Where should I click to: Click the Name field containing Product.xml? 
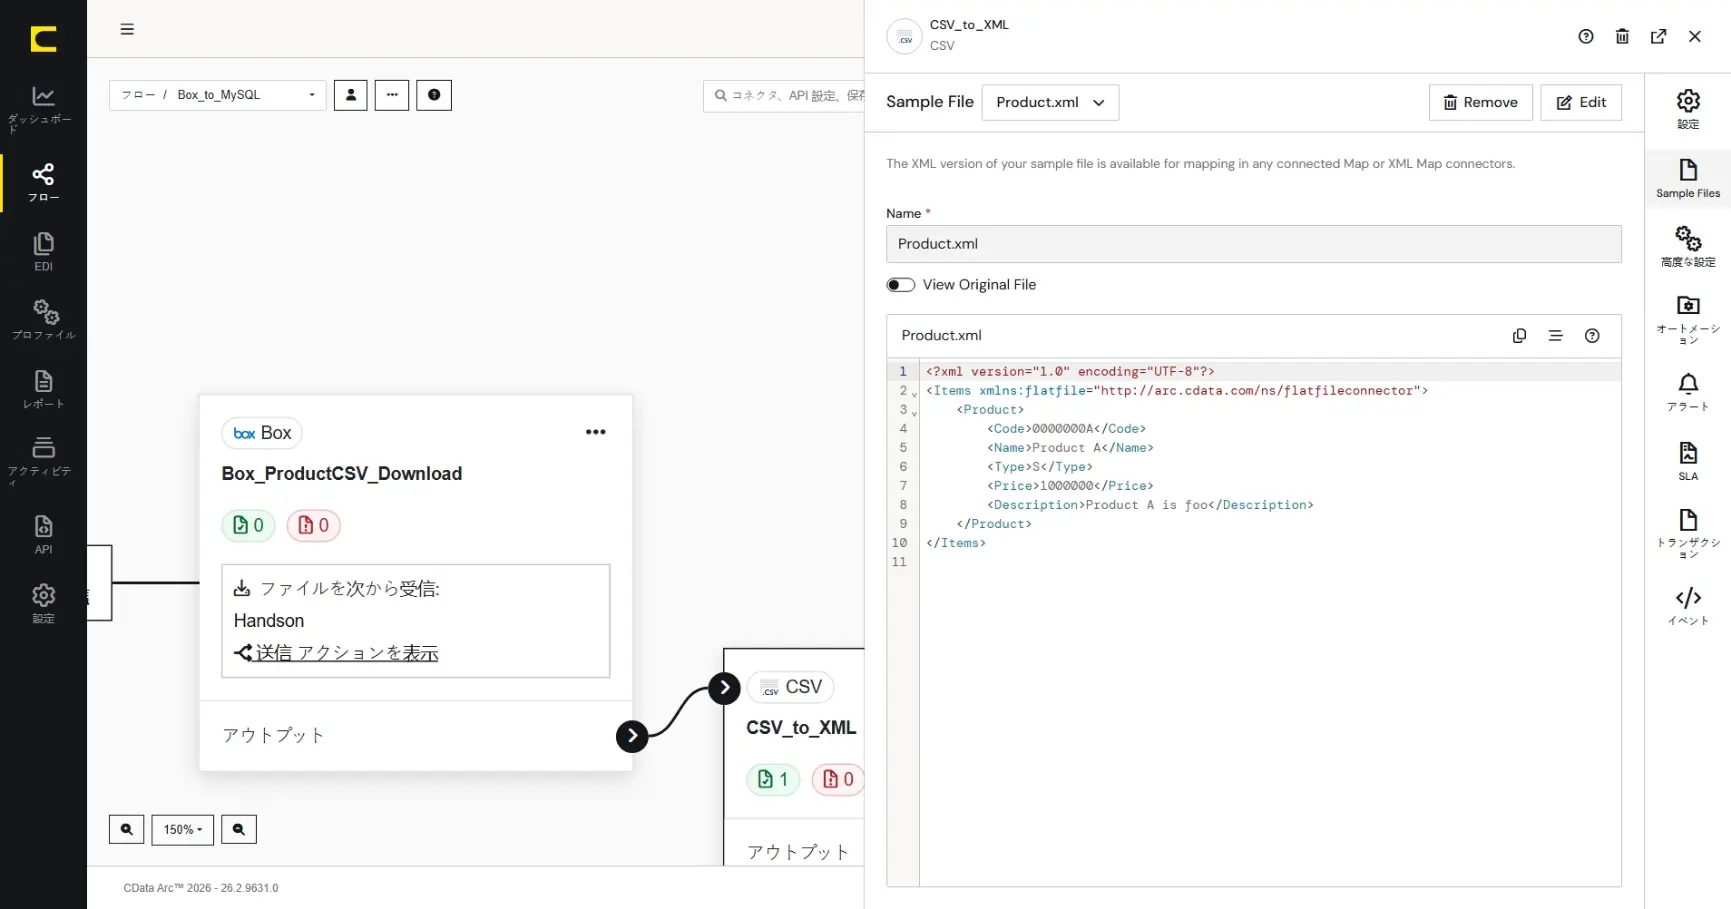pyautogui.click(x=1253, y=244)
